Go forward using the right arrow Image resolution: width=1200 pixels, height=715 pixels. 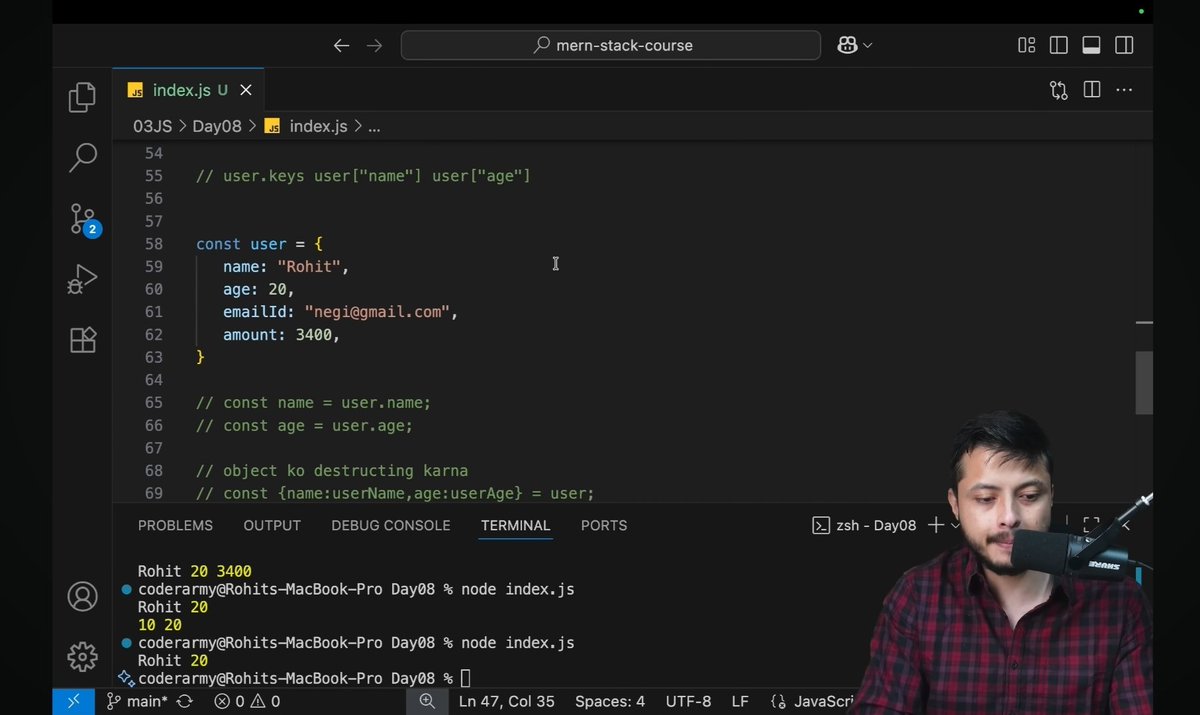374,45
